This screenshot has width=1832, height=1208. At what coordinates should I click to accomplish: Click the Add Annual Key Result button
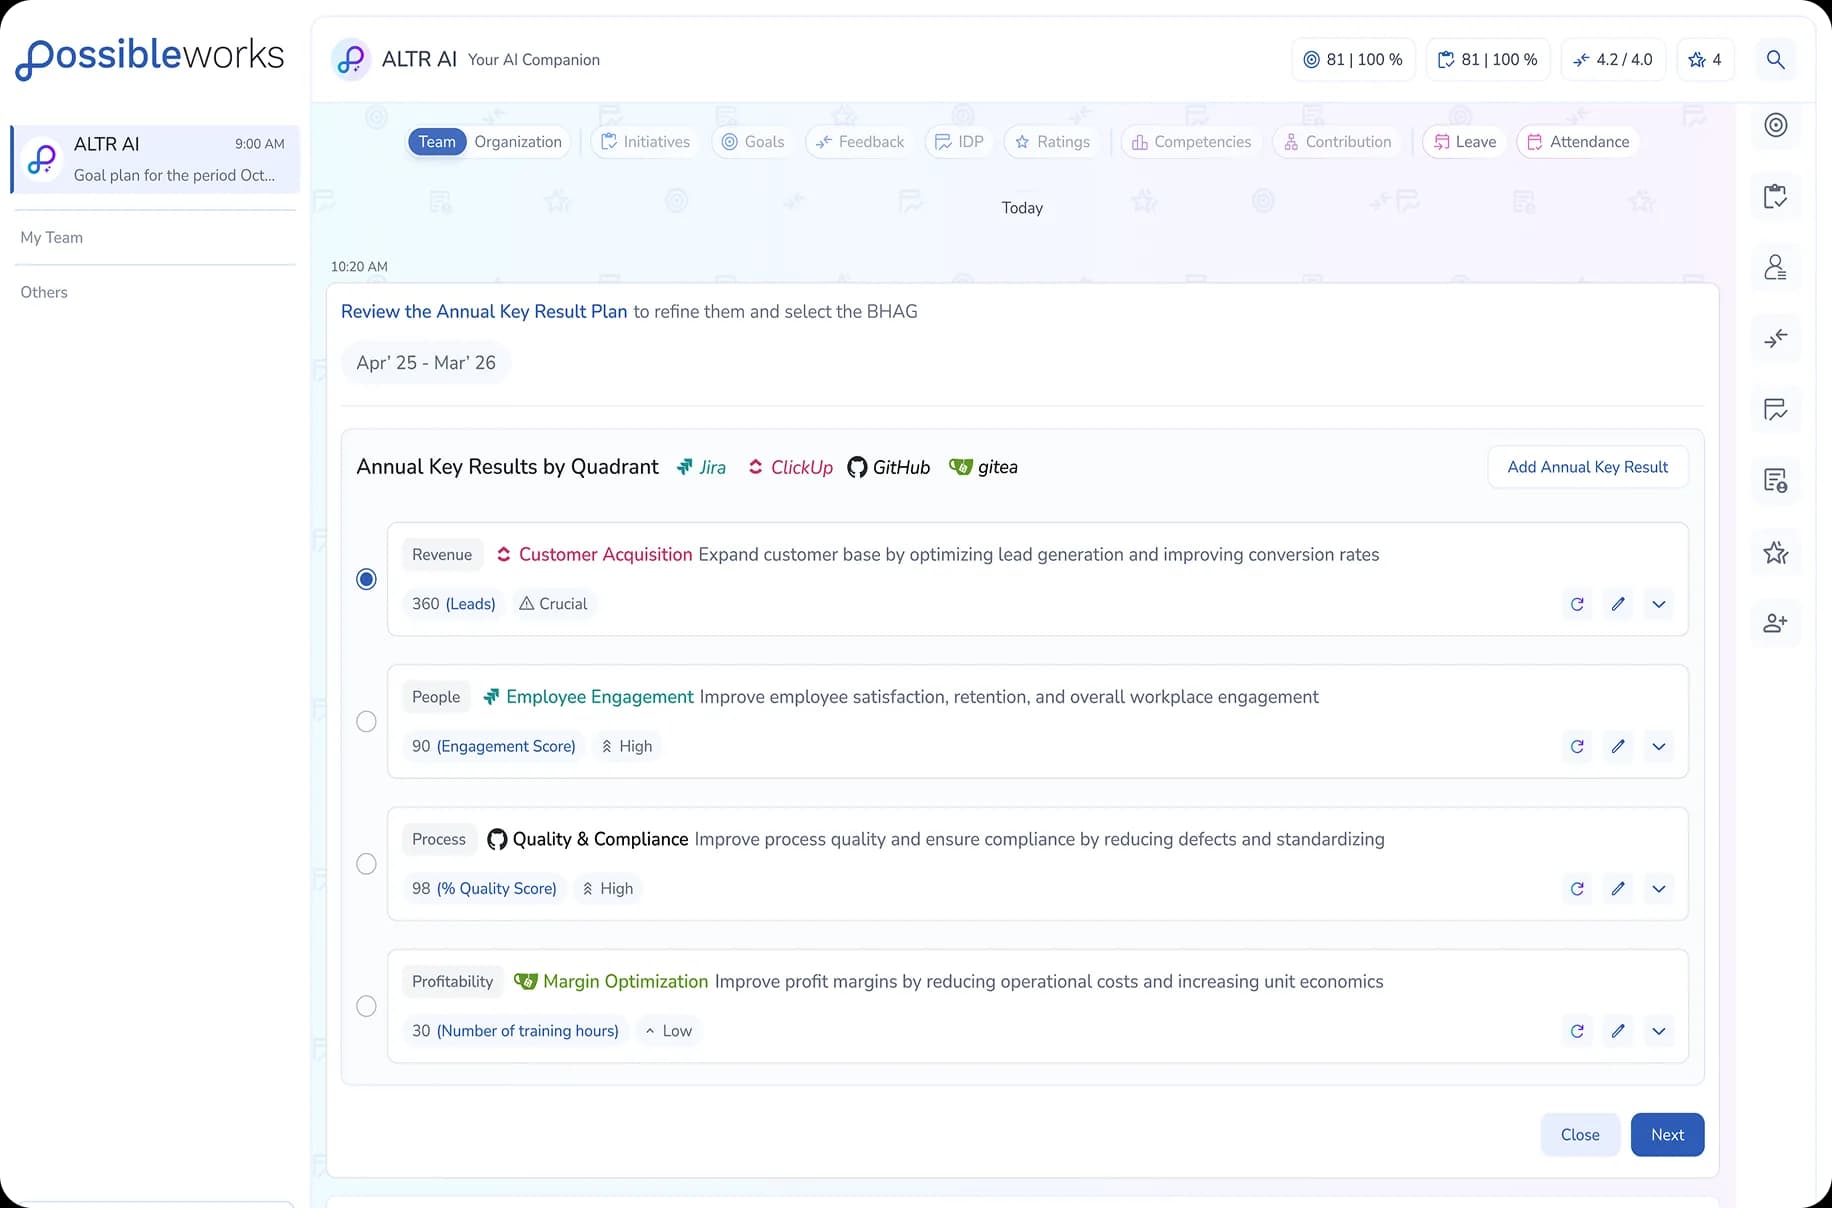tap(1588, 467)
